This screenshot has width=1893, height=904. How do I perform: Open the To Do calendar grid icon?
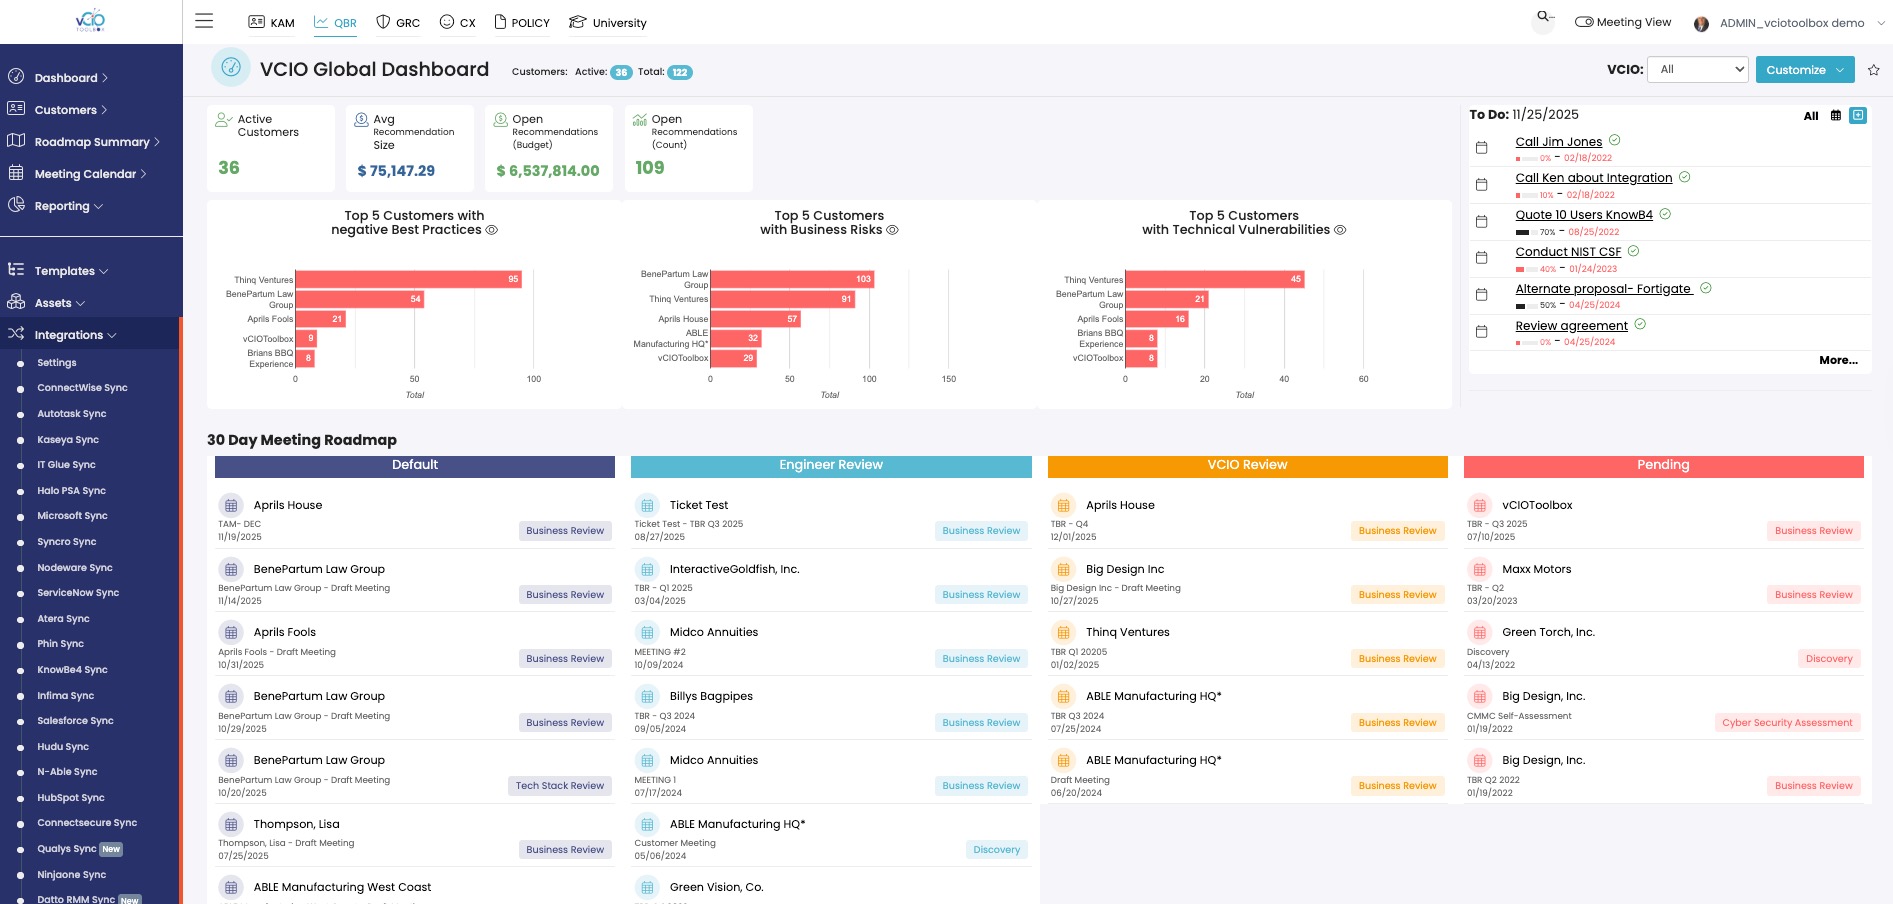coord(1835,116)
